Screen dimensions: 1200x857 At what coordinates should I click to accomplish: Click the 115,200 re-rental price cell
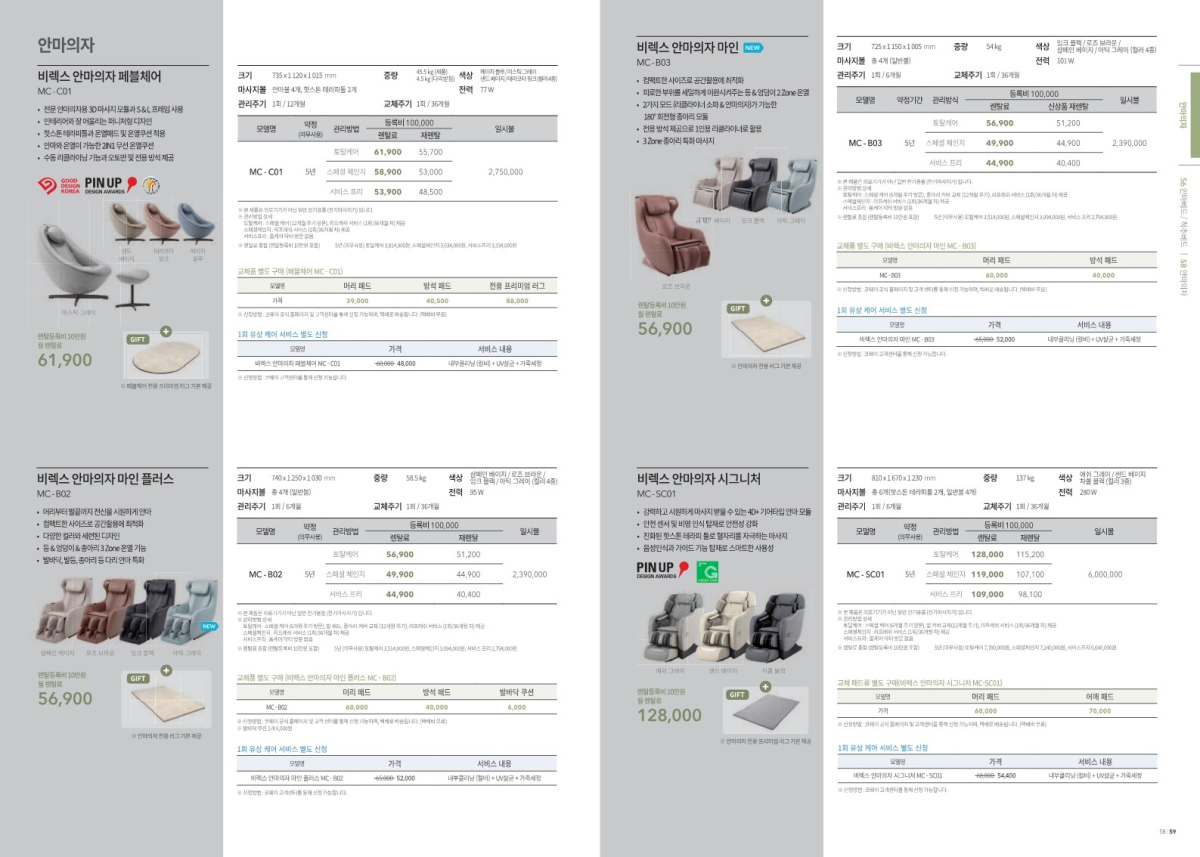pos(1030,554)
